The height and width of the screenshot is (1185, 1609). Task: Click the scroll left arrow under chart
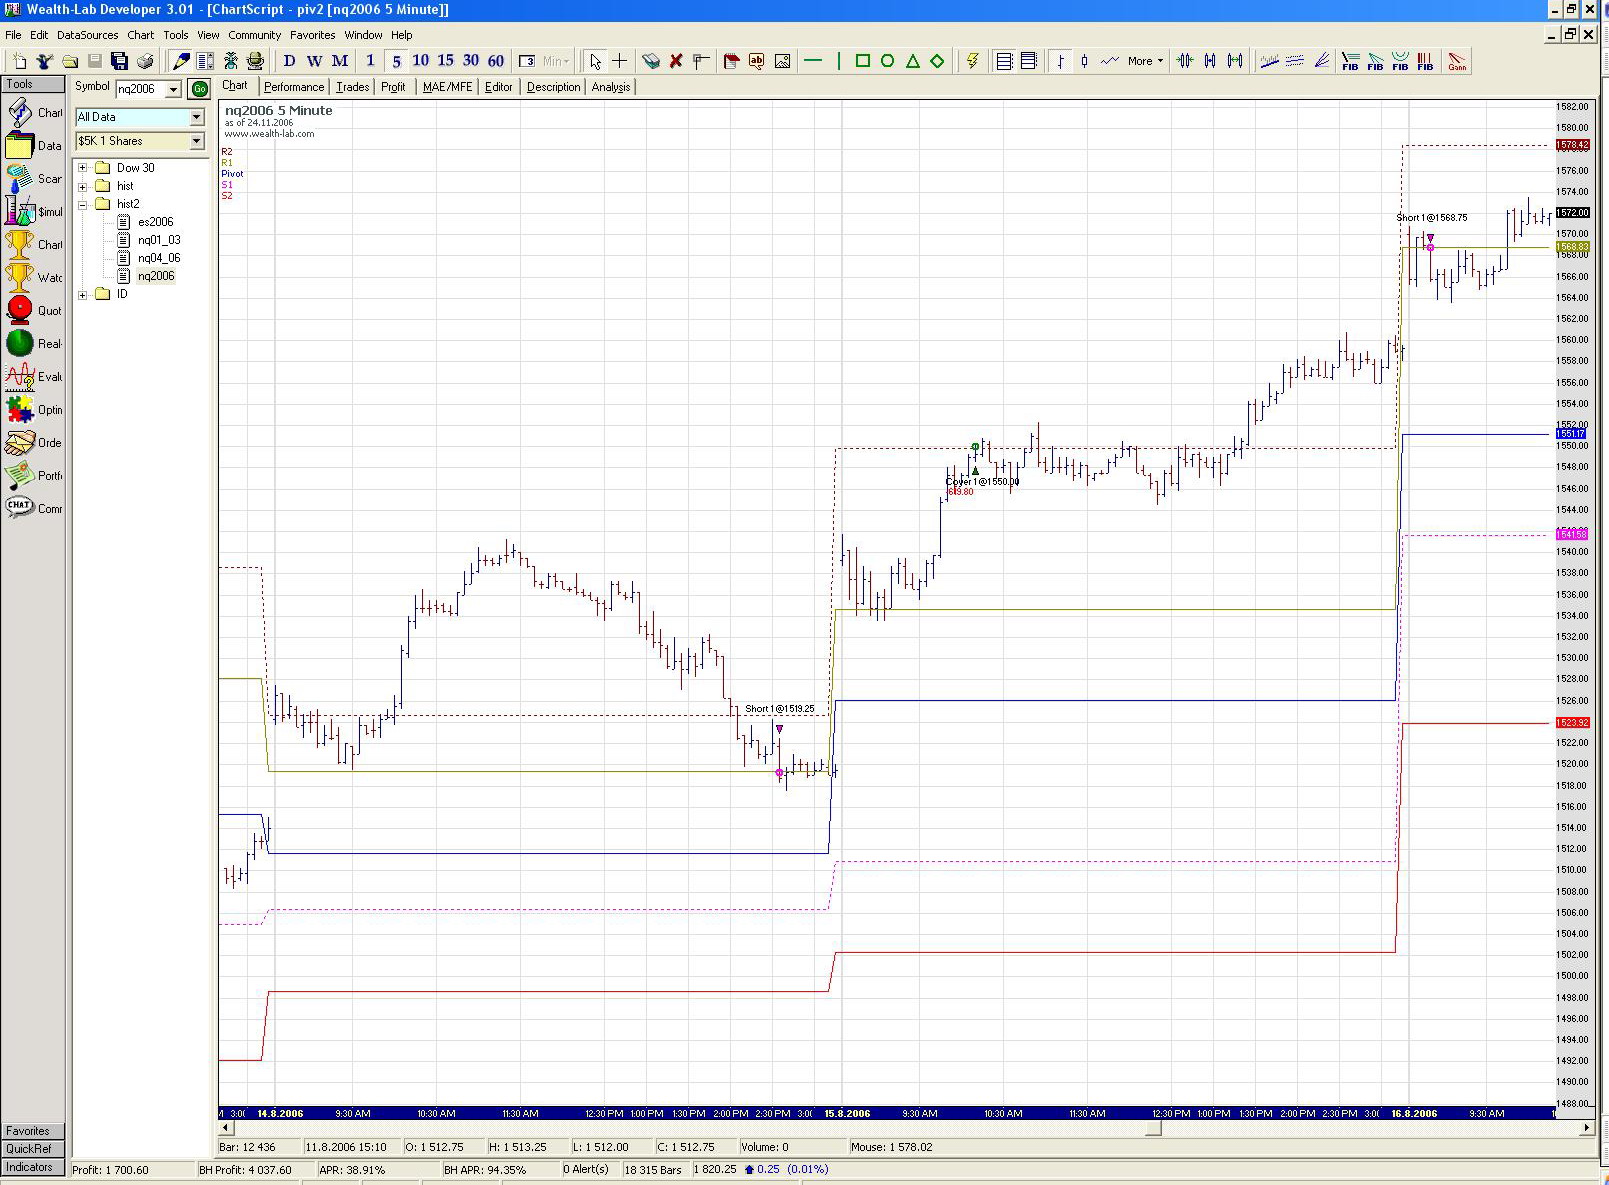[226, 1128]
